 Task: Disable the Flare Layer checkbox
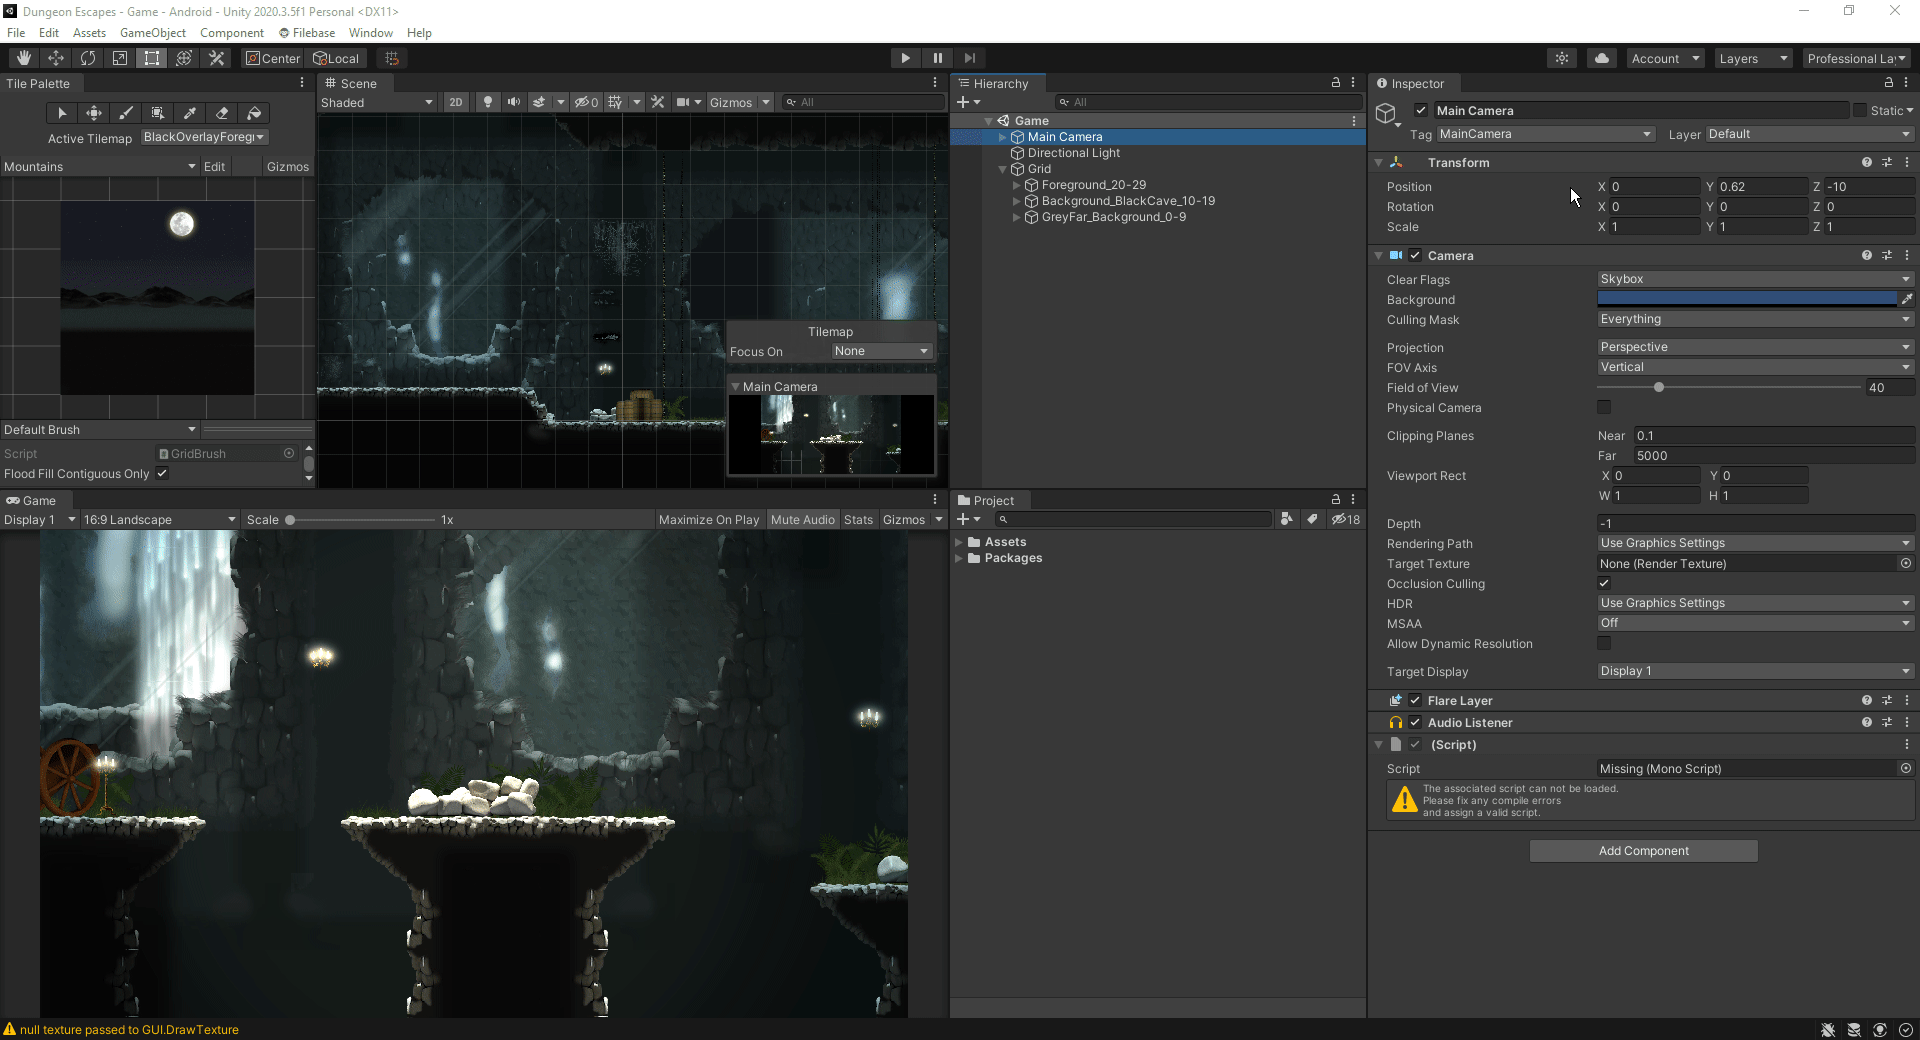coord(1415,700)
